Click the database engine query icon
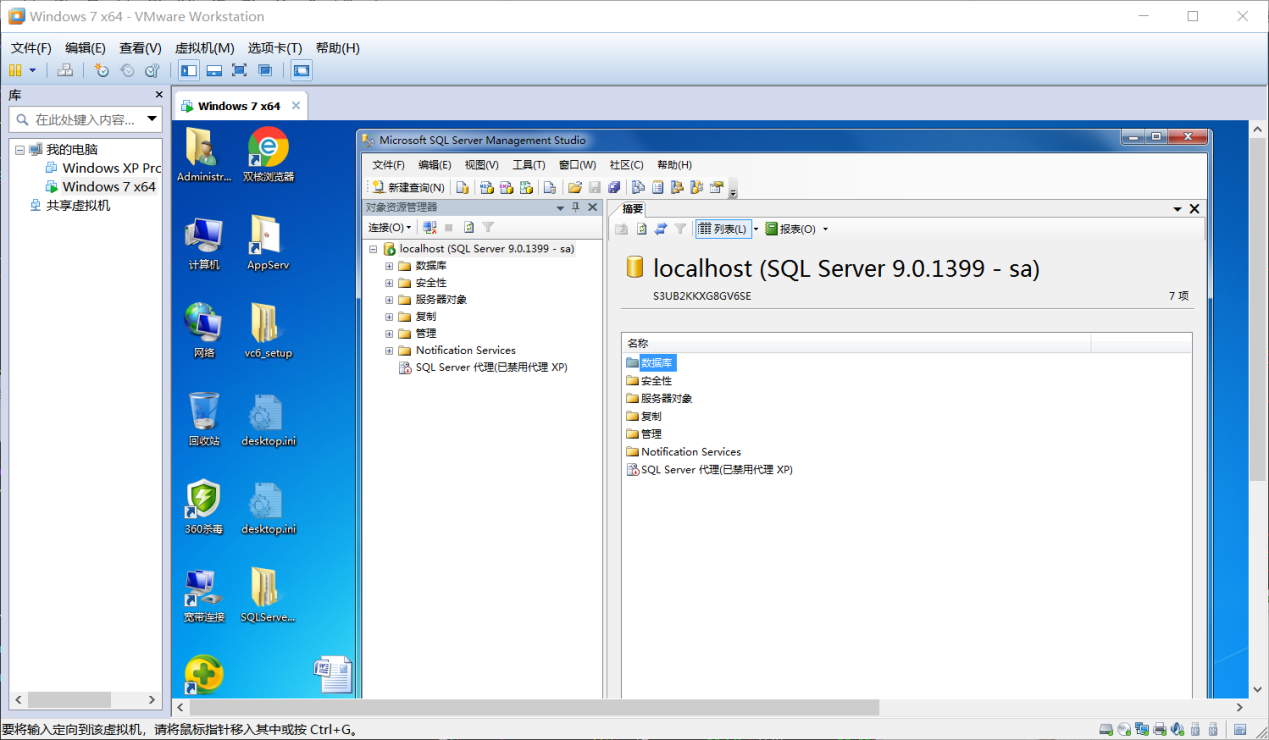This screenshot has width=1269, height=740. pyautogui.click(x=462, y=187)
